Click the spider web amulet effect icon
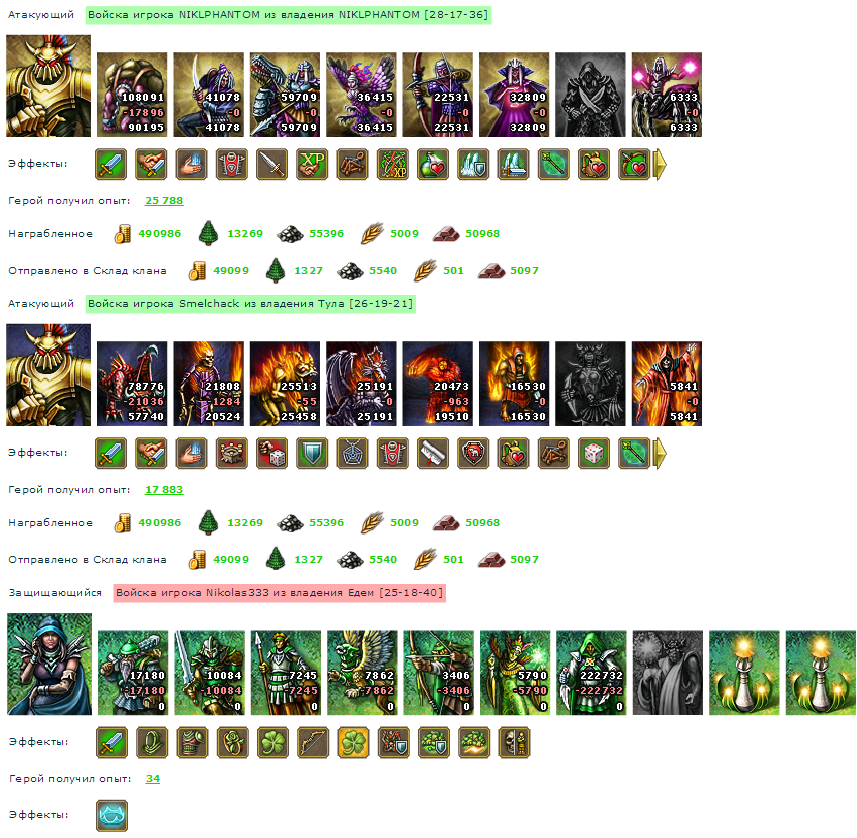 352,453
